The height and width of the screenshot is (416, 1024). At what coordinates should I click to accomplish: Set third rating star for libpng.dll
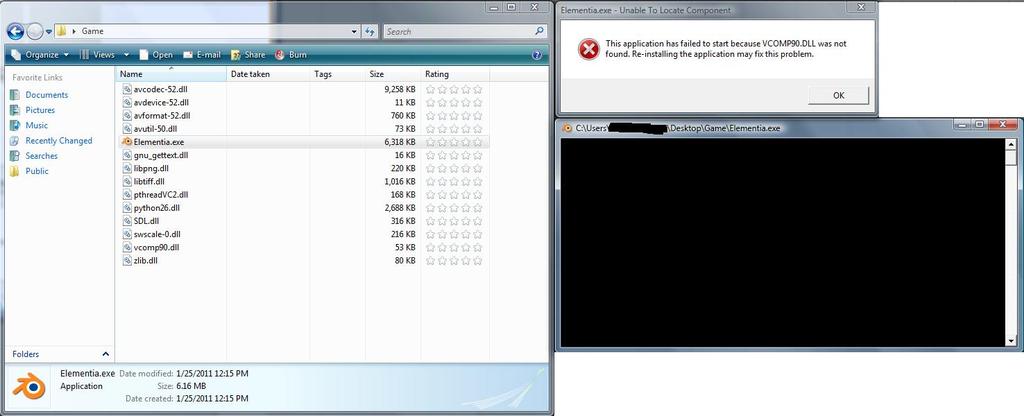pyautogui.click(x=454, y=168)
